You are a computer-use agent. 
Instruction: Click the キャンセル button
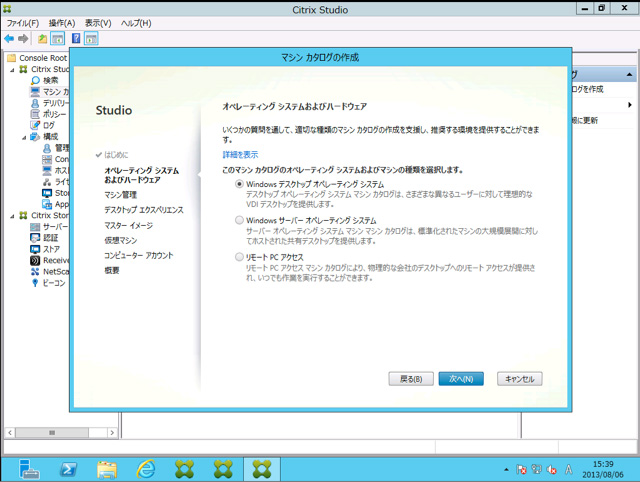[520, 379]
